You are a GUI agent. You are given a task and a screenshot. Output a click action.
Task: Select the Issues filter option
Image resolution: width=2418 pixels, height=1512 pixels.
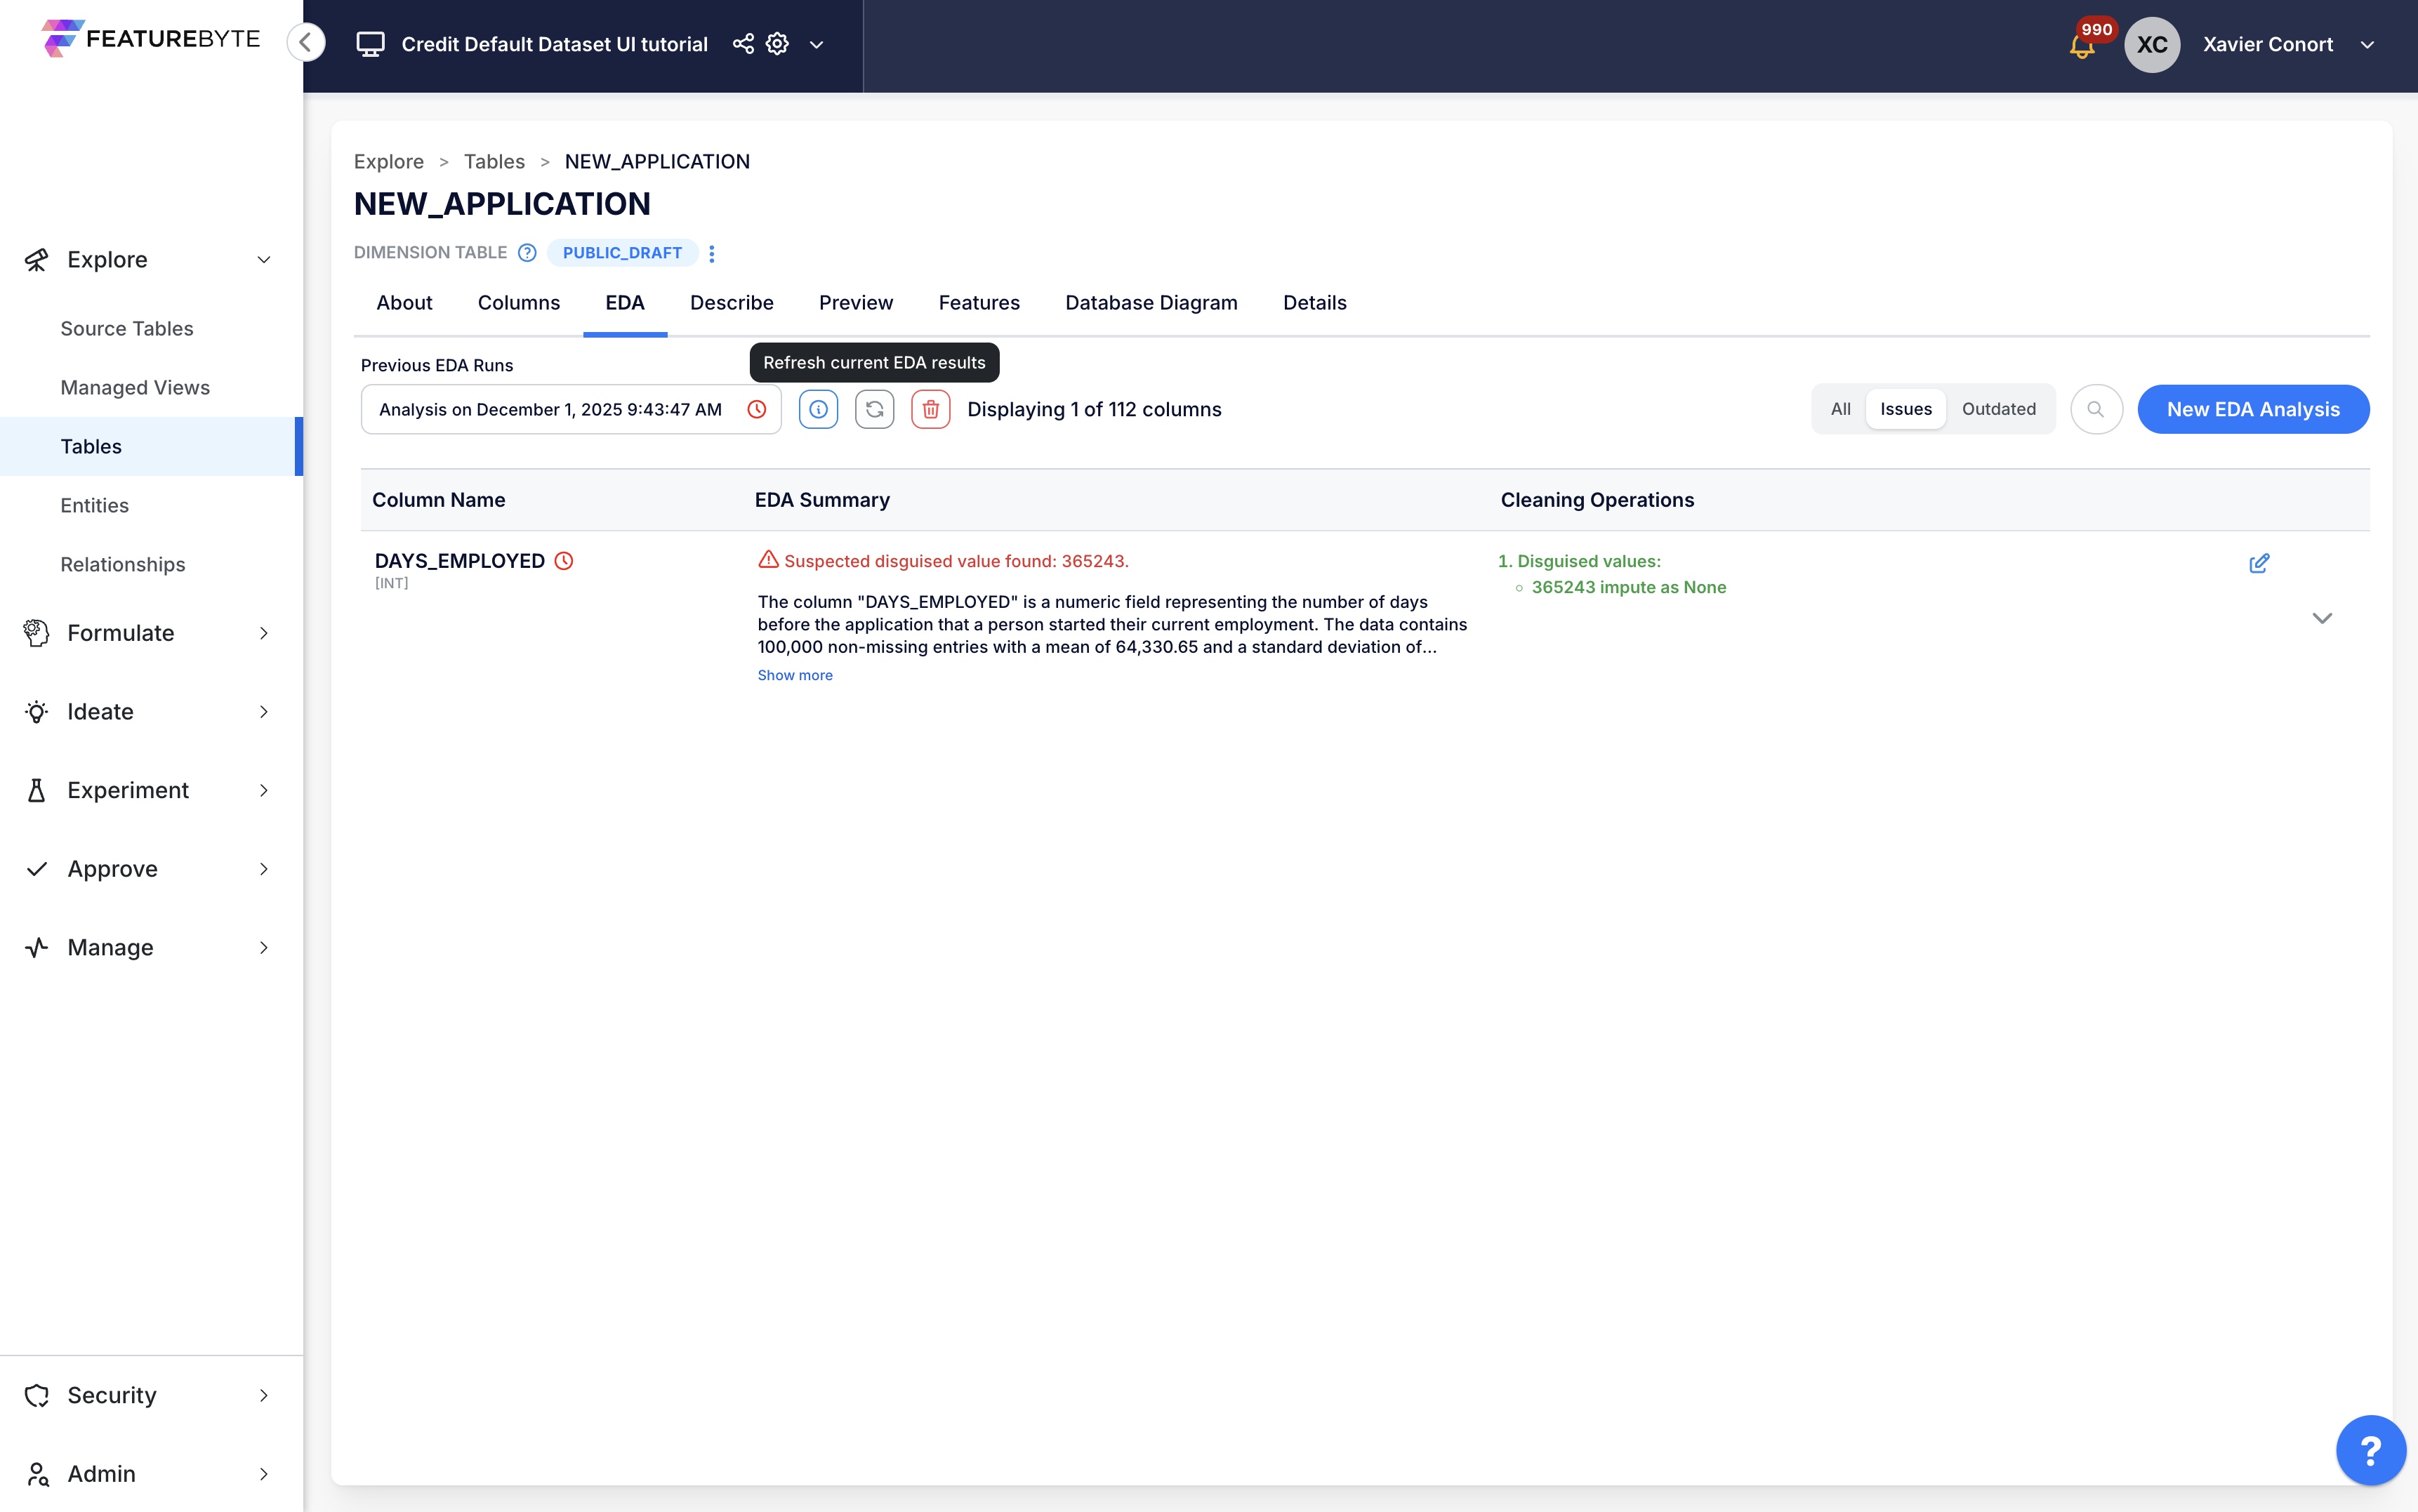pyautogui.click(x=1905, y=409)
